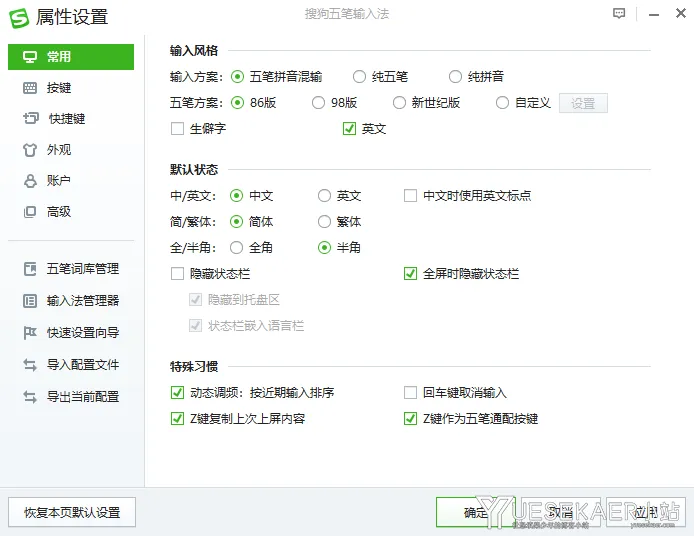694x536 pixels.
Task: Enable 中文时使用英文标点
Action: coord(410,196)
